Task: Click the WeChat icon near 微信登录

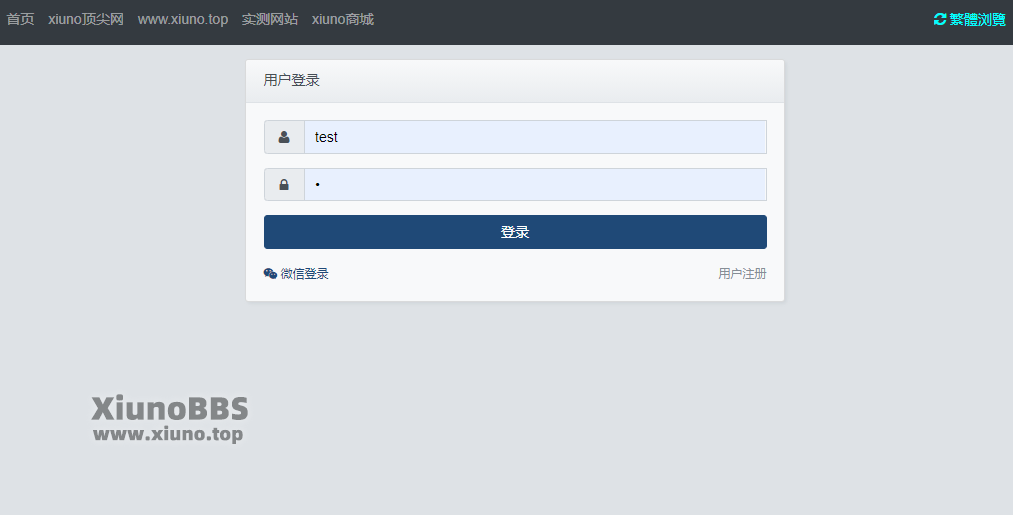Action: (x=271, y=274)
